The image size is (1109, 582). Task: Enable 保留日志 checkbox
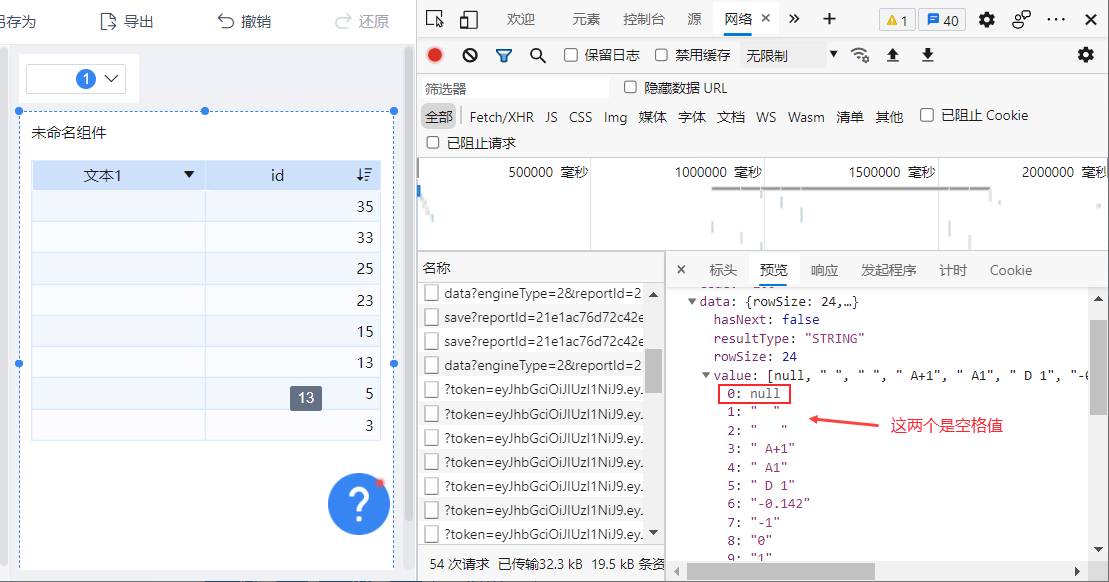point(570,54)
